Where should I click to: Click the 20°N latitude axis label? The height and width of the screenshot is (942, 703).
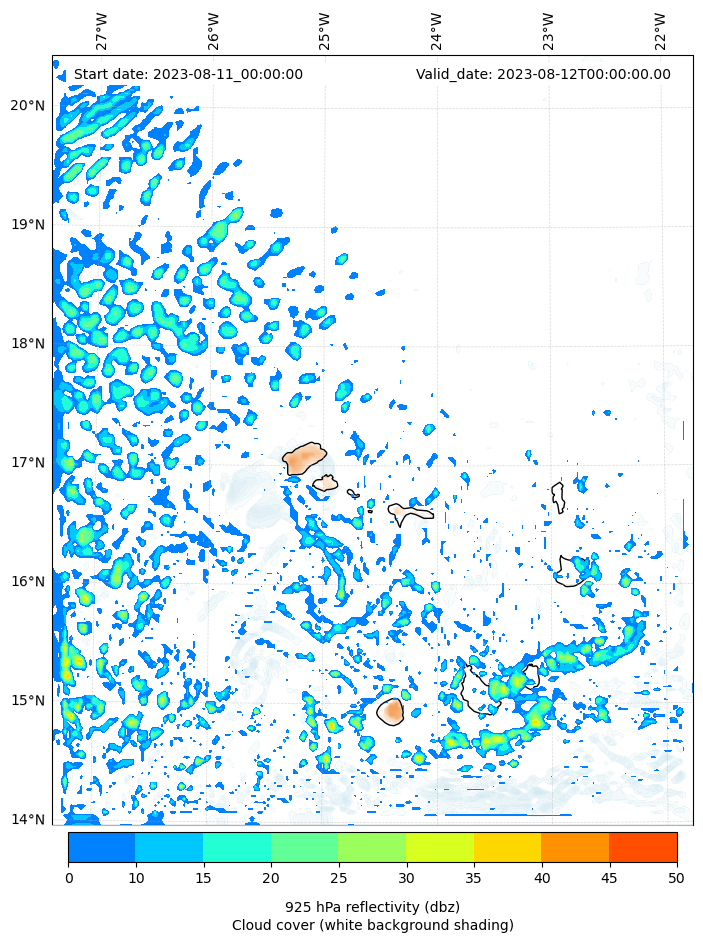pyautogui.click(x=27, y=106)
